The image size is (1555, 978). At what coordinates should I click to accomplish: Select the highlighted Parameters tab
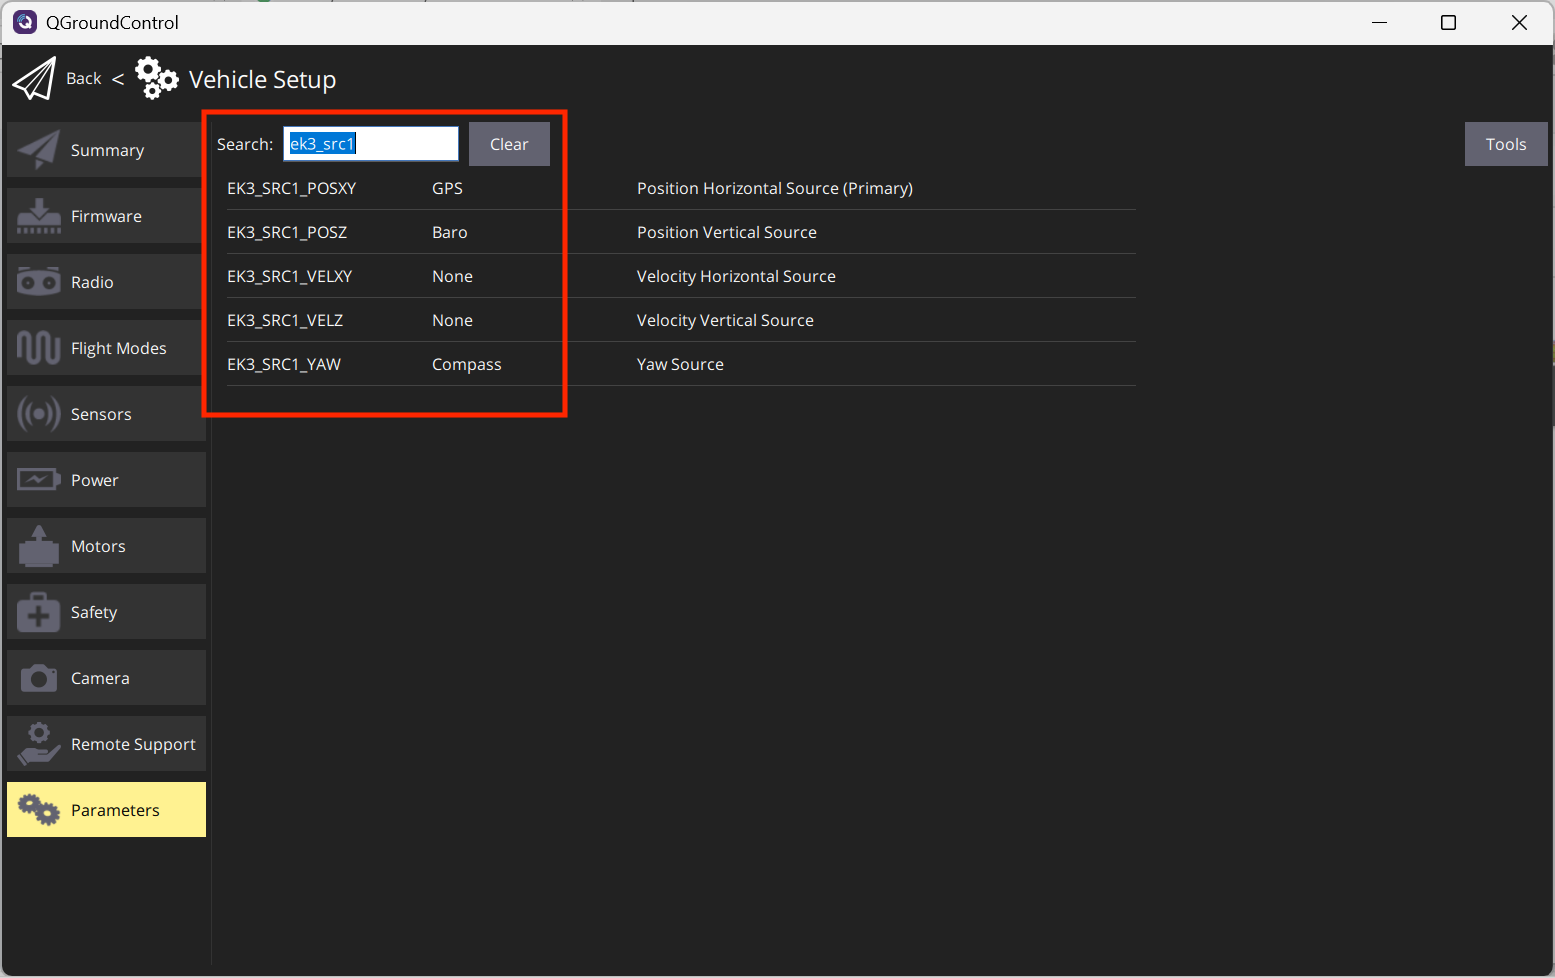point(106,810)
